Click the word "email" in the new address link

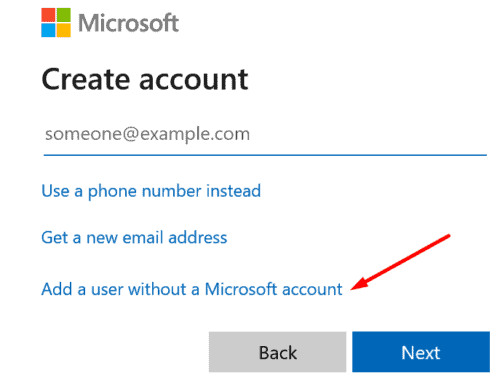pyautogui.click(x=143, y=238)
